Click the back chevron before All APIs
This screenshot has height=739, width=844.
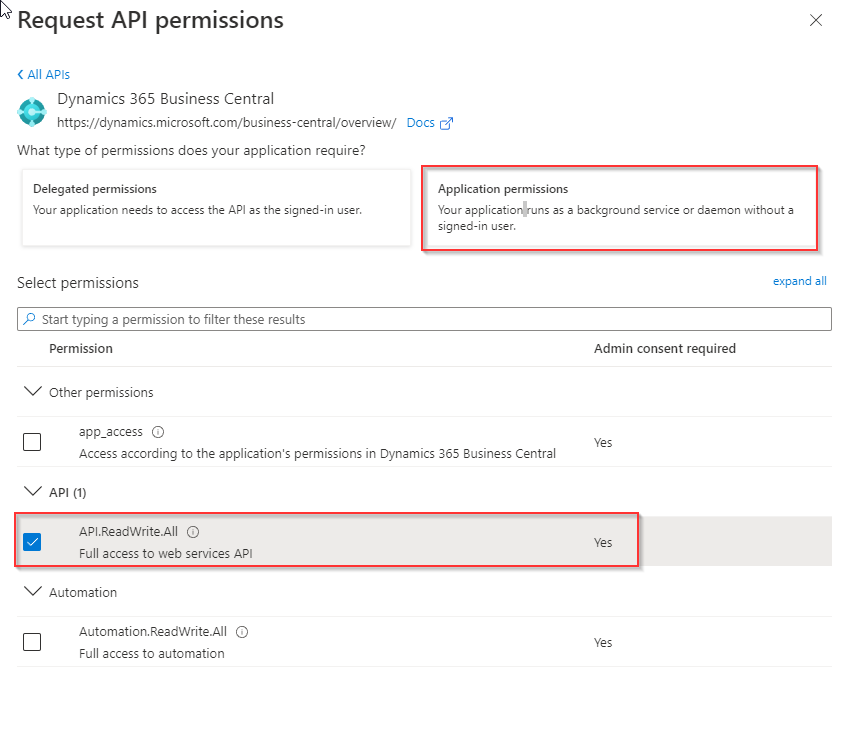click(x=21, y=75)
